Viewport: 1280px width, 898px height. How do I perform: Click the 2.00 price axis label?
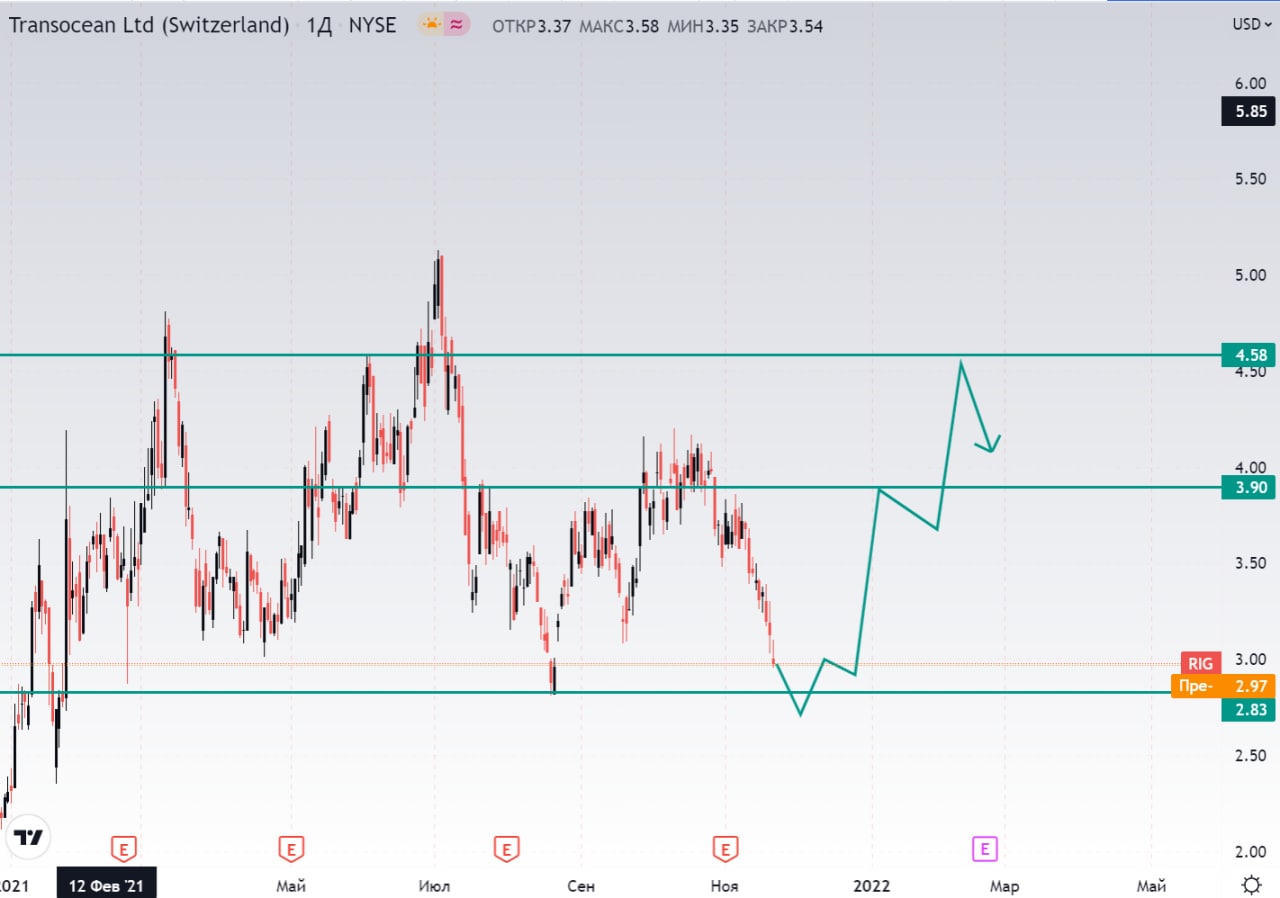click(1250, 852)
